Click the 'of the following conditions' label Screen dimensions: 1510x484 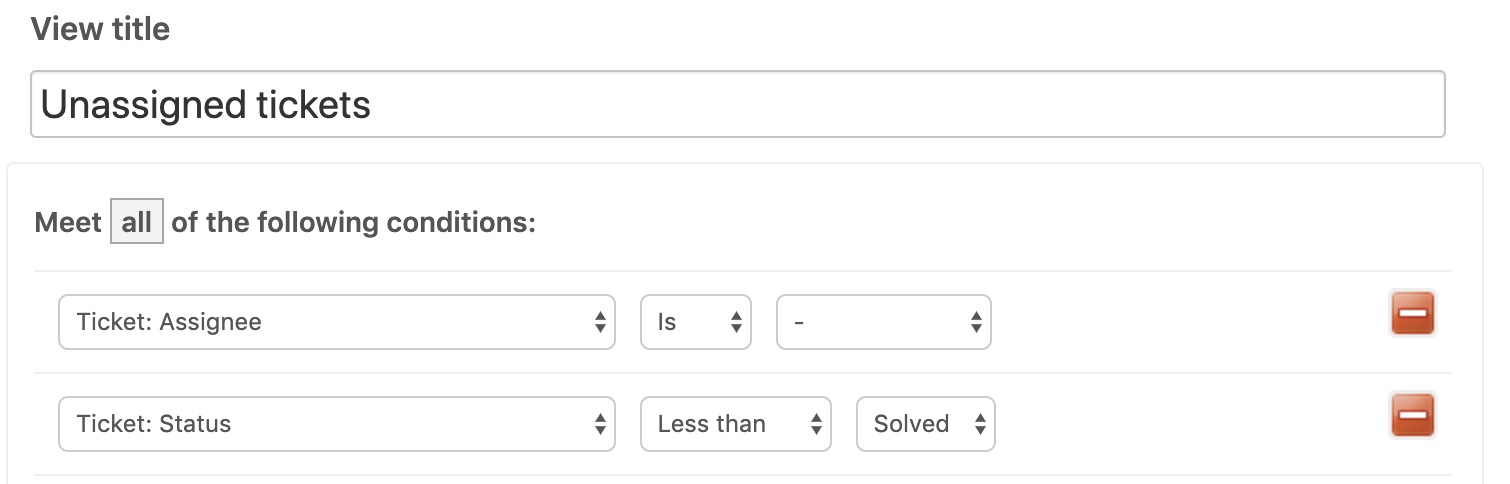[x=354, y=222]
